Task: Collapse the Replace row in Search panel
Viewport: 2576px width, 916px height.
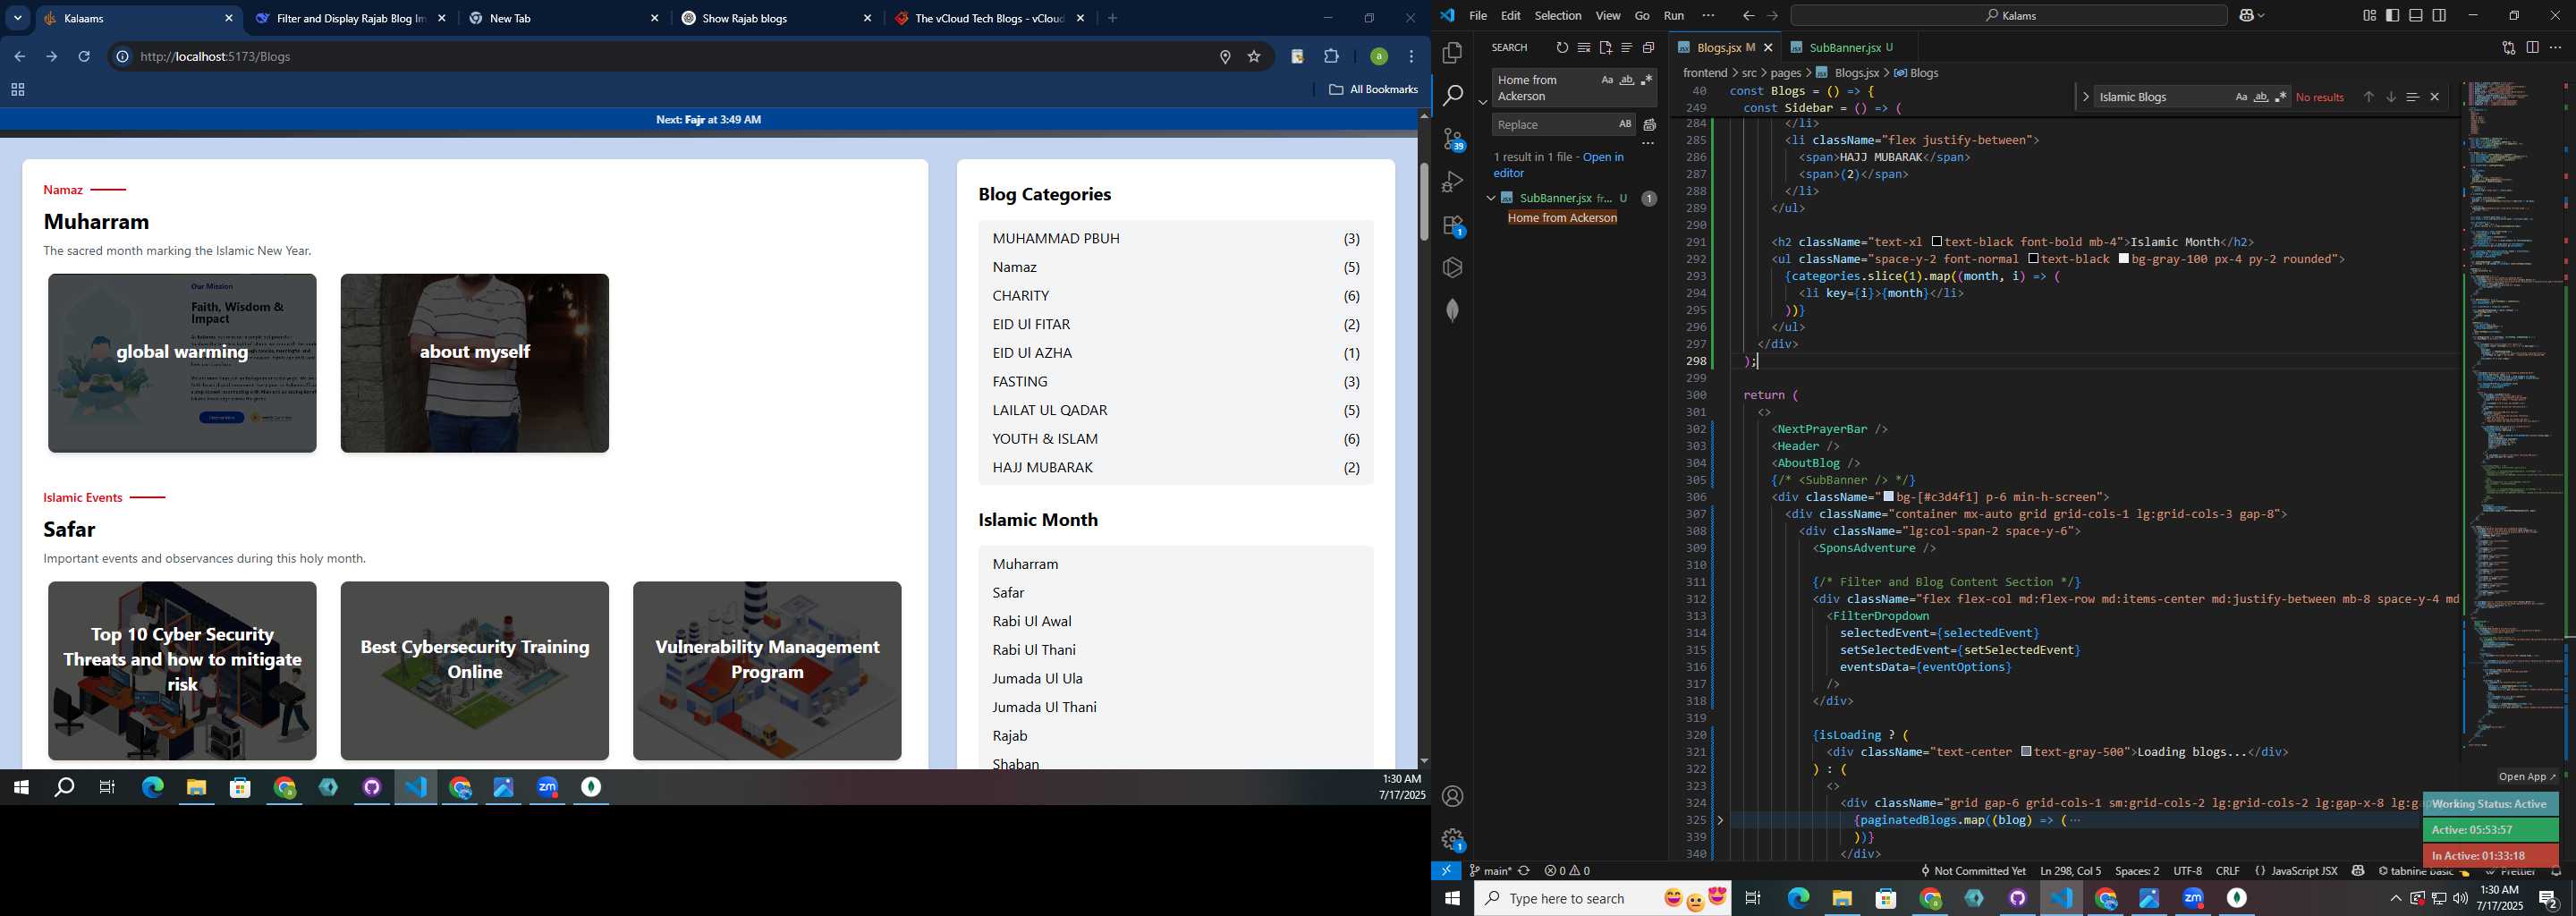Action: (1482, 102)
